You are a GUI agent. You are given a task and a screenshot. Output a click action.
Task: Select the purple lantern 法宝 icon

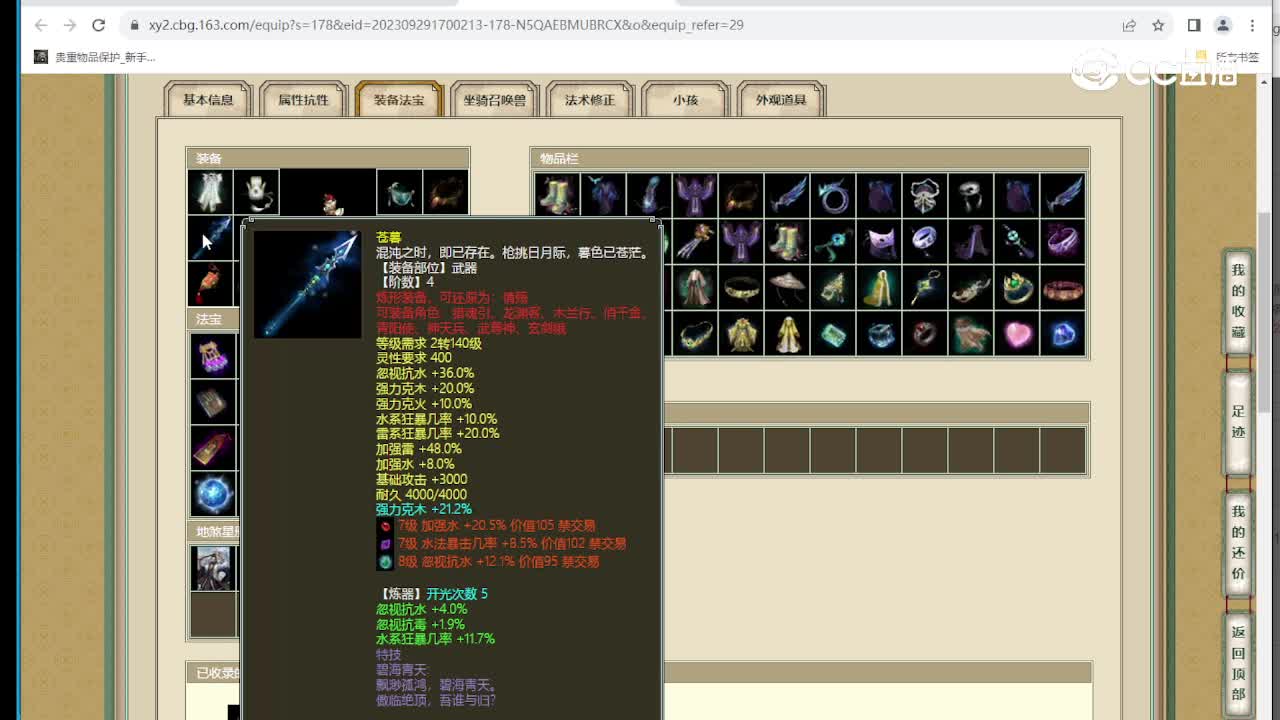[213, 355]
